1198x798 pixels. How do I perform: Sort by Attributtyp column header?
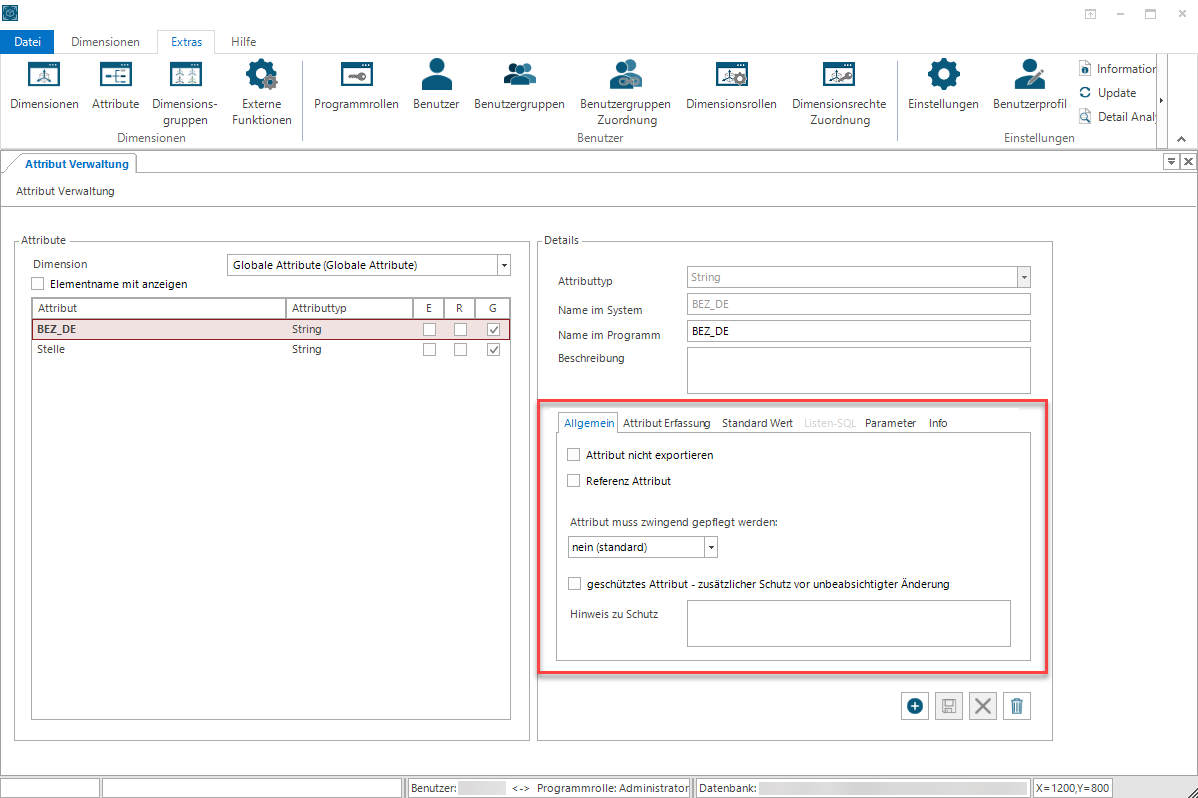coord(350,308)
